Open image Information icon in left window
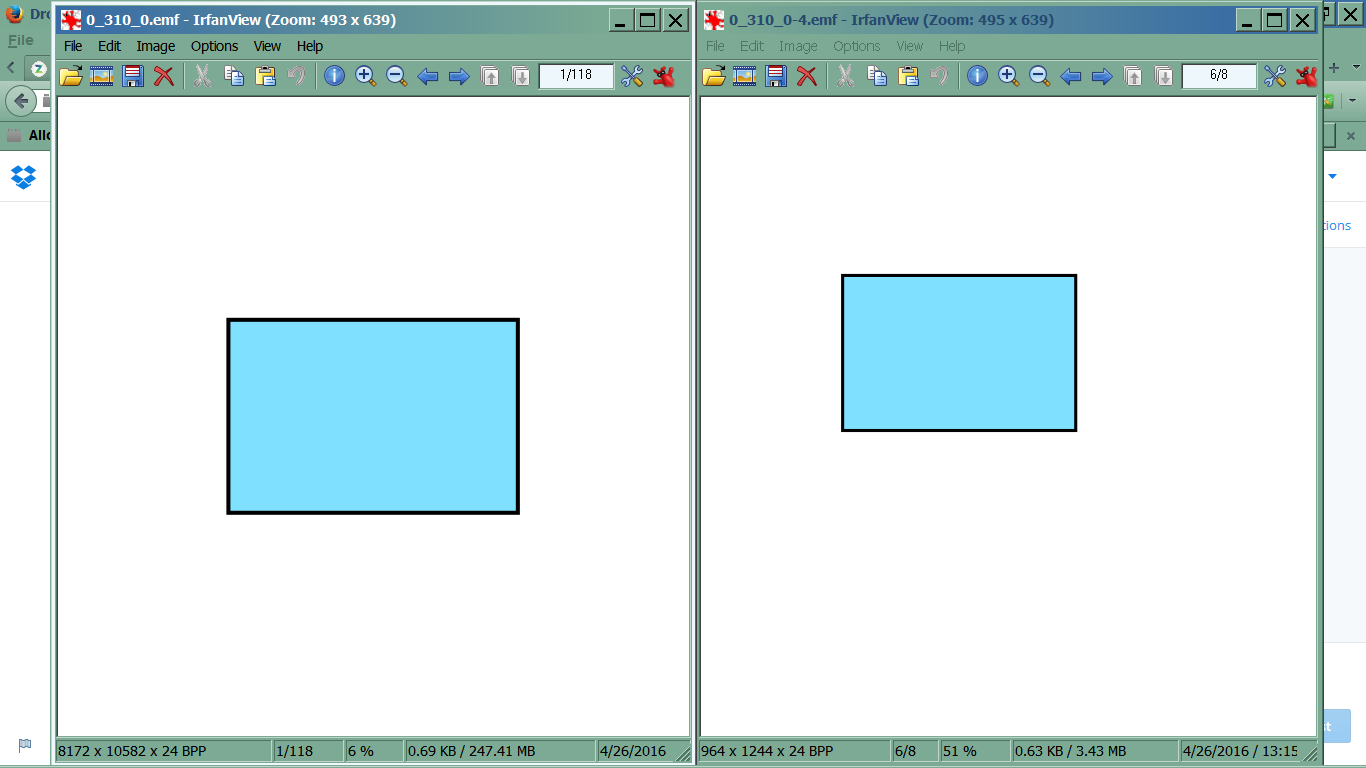 334,76
